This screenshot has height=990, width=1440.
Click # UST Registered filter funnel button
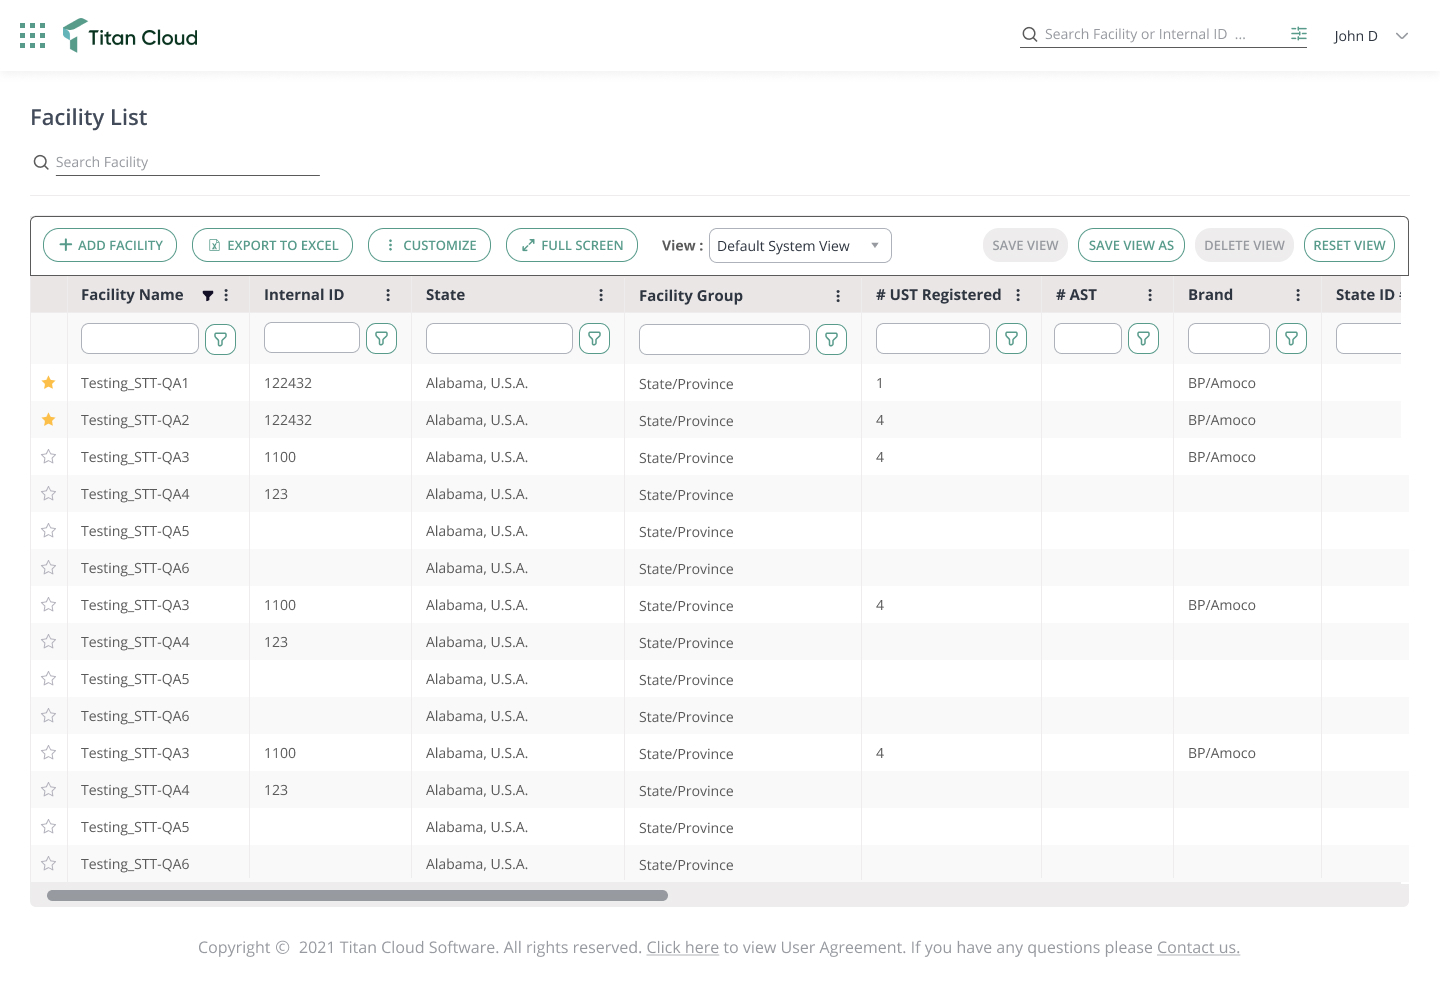click(1012, 339)
